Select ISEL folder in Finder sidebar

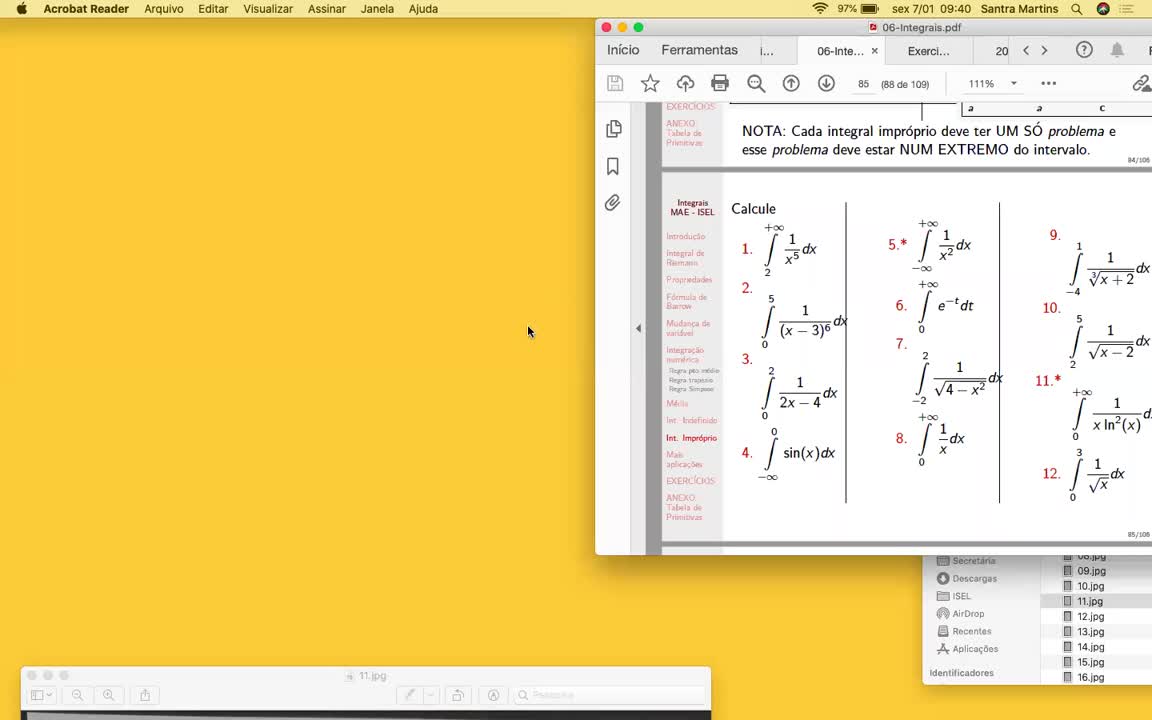954,596
